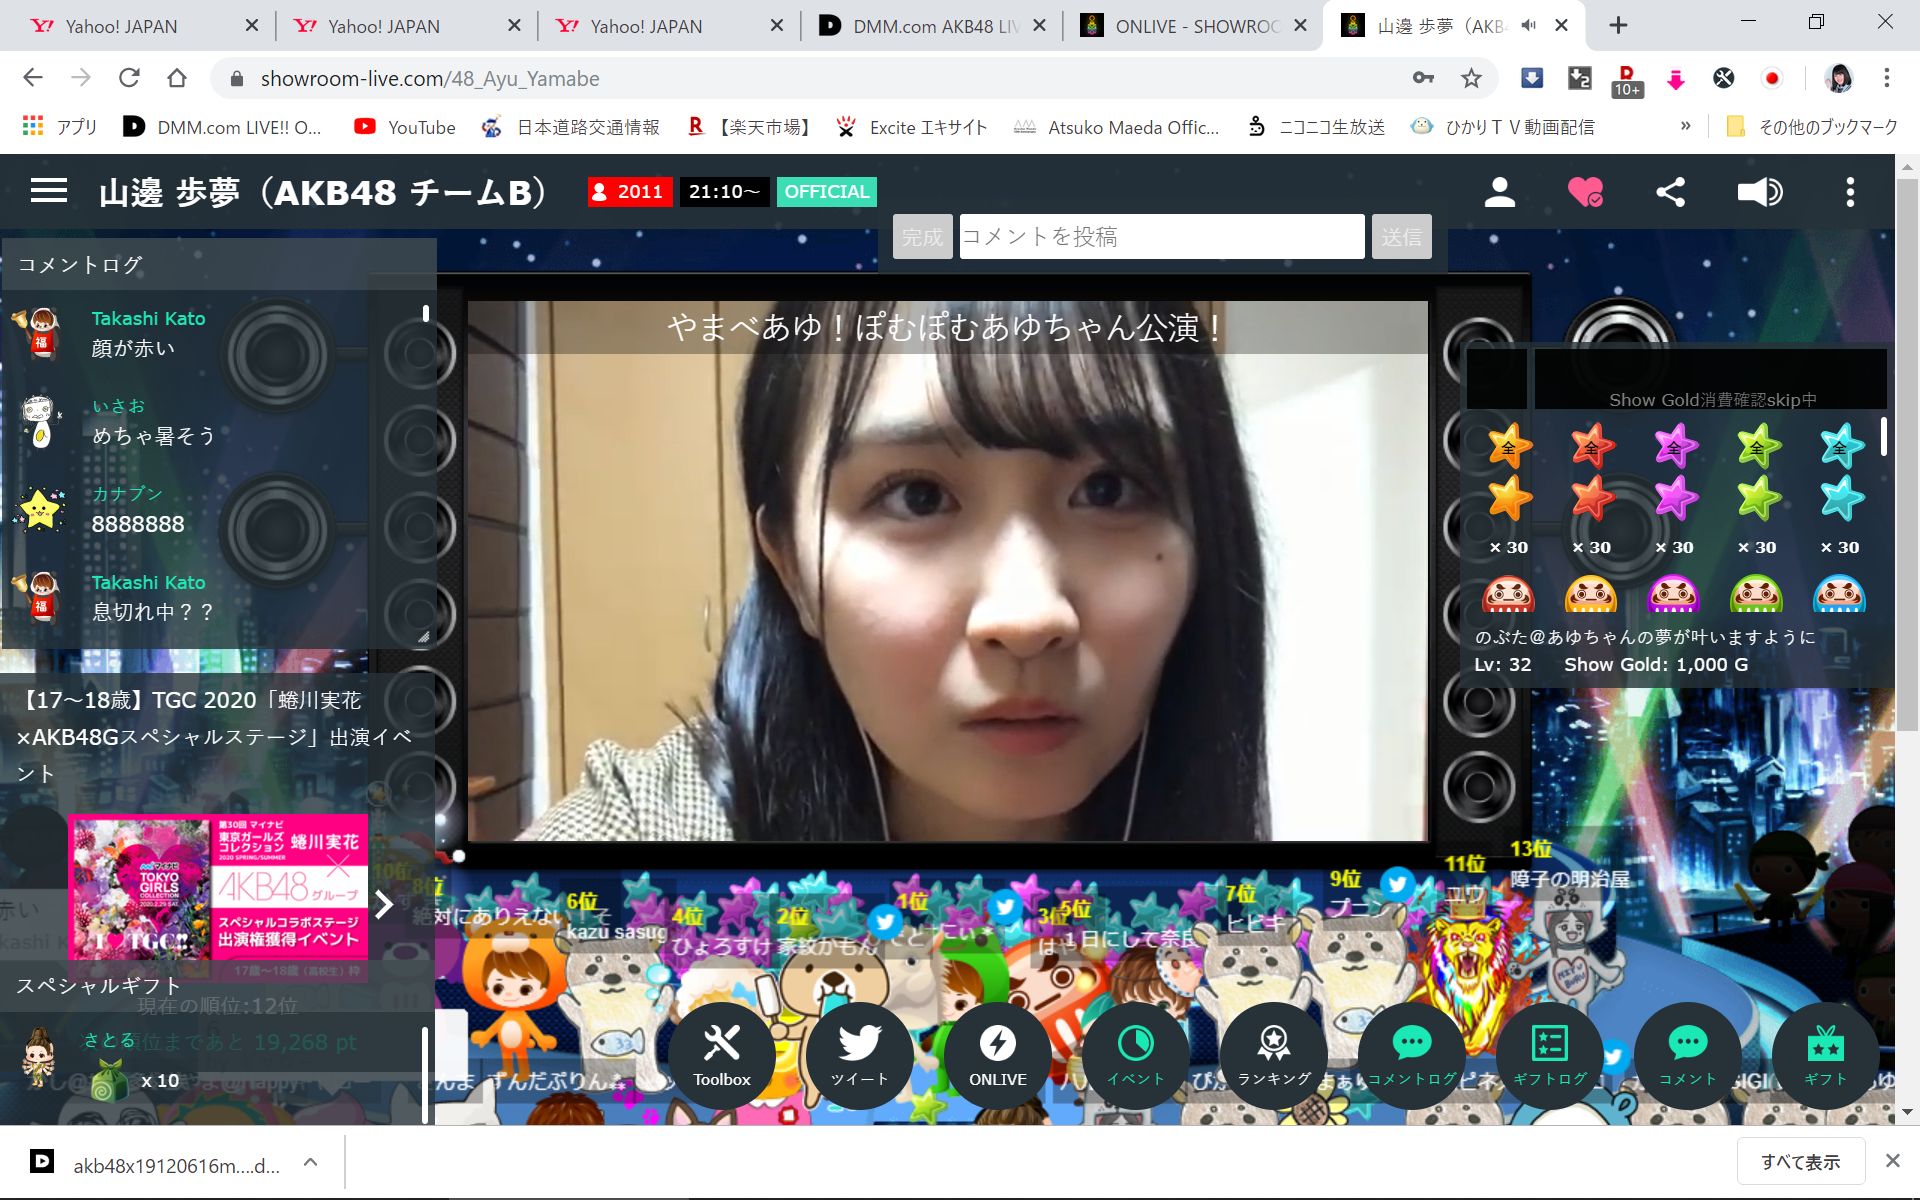
Task: Focus the コメントを投稿 comment input field
Action: pyautogui.click(x=1162, y=237)
